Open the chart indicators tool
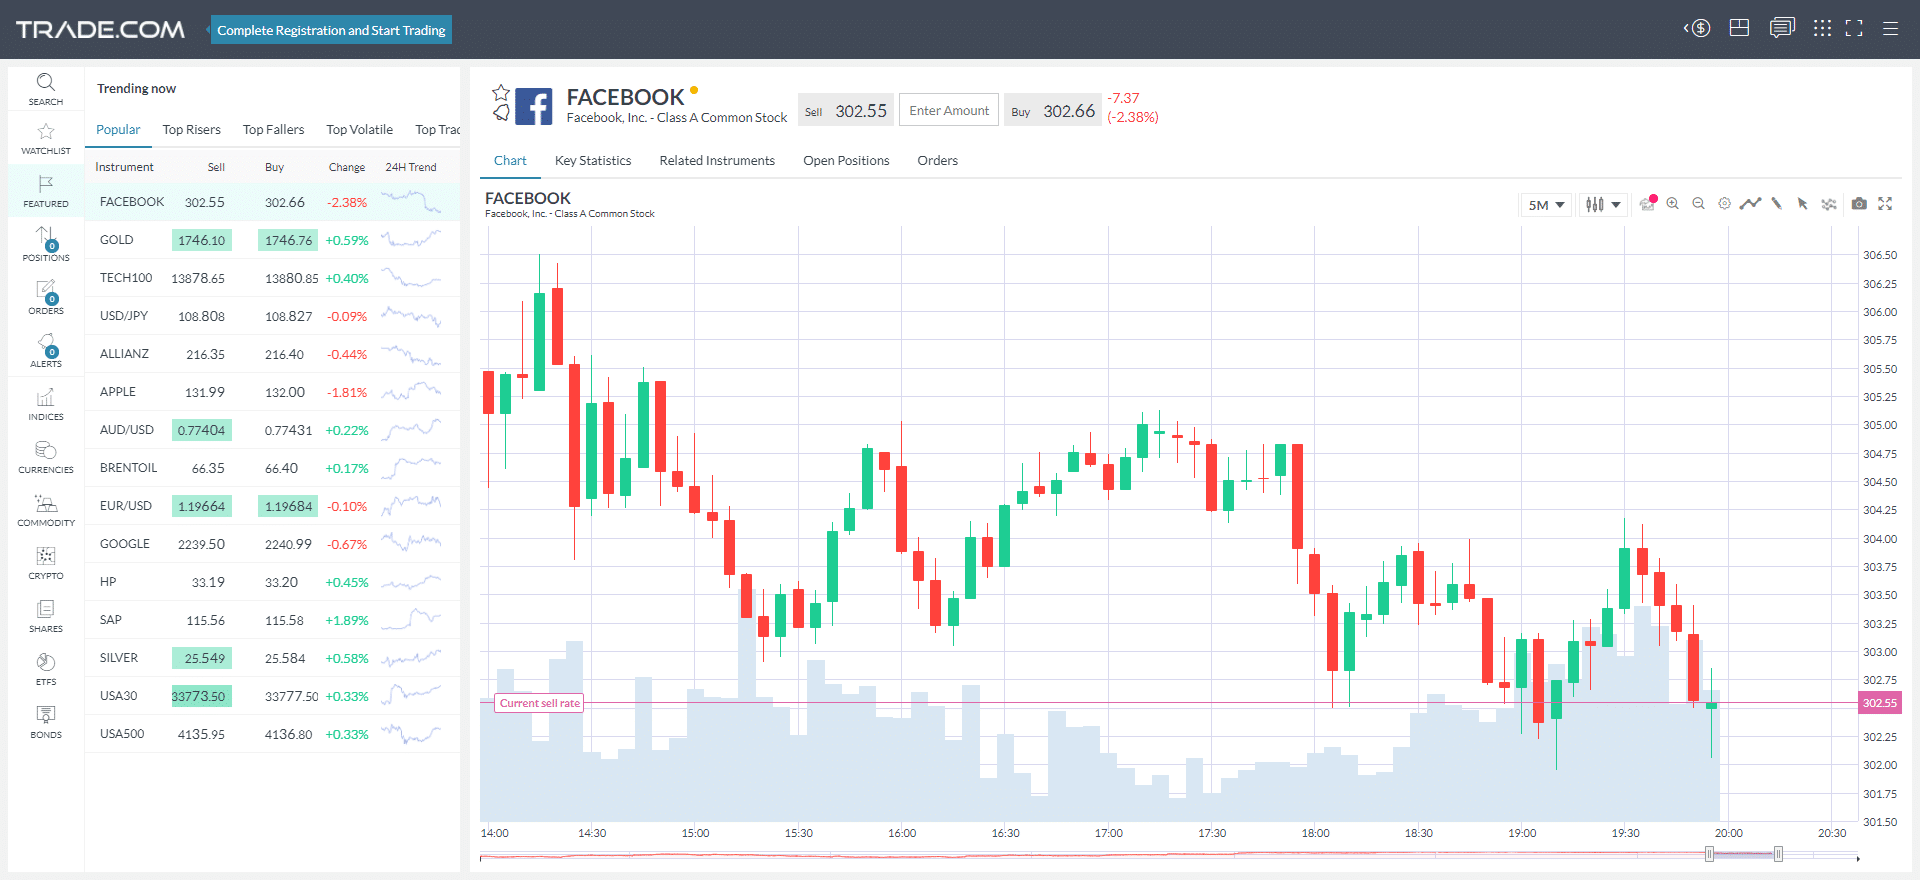Image resolution: width=1920 pixels, height=880 pixels. tap(1829, 204)
